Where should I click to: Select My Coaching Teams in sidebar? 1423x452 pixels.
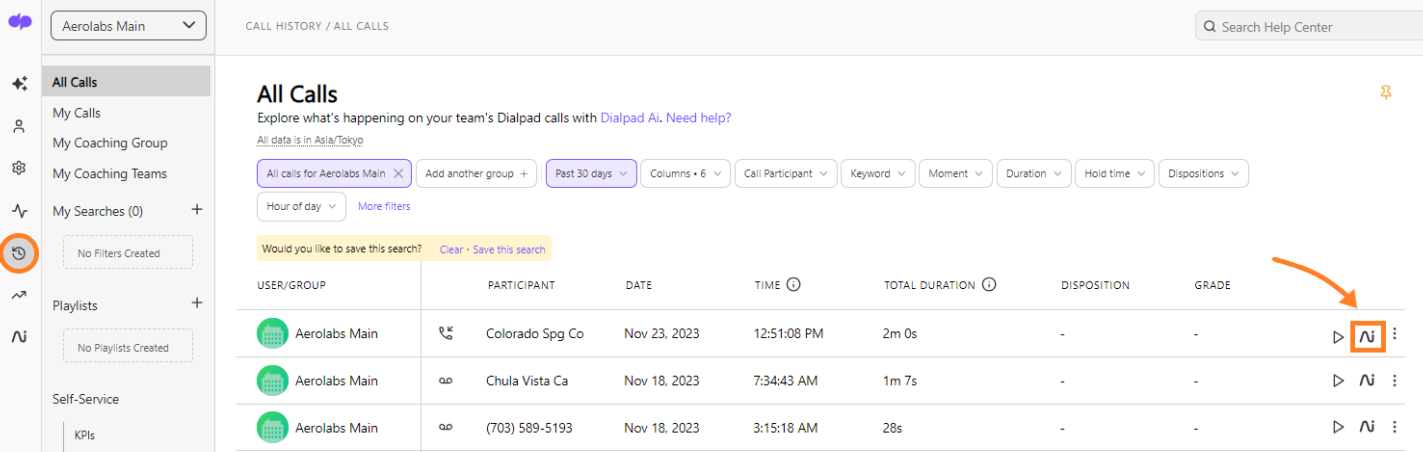(110, 173)
